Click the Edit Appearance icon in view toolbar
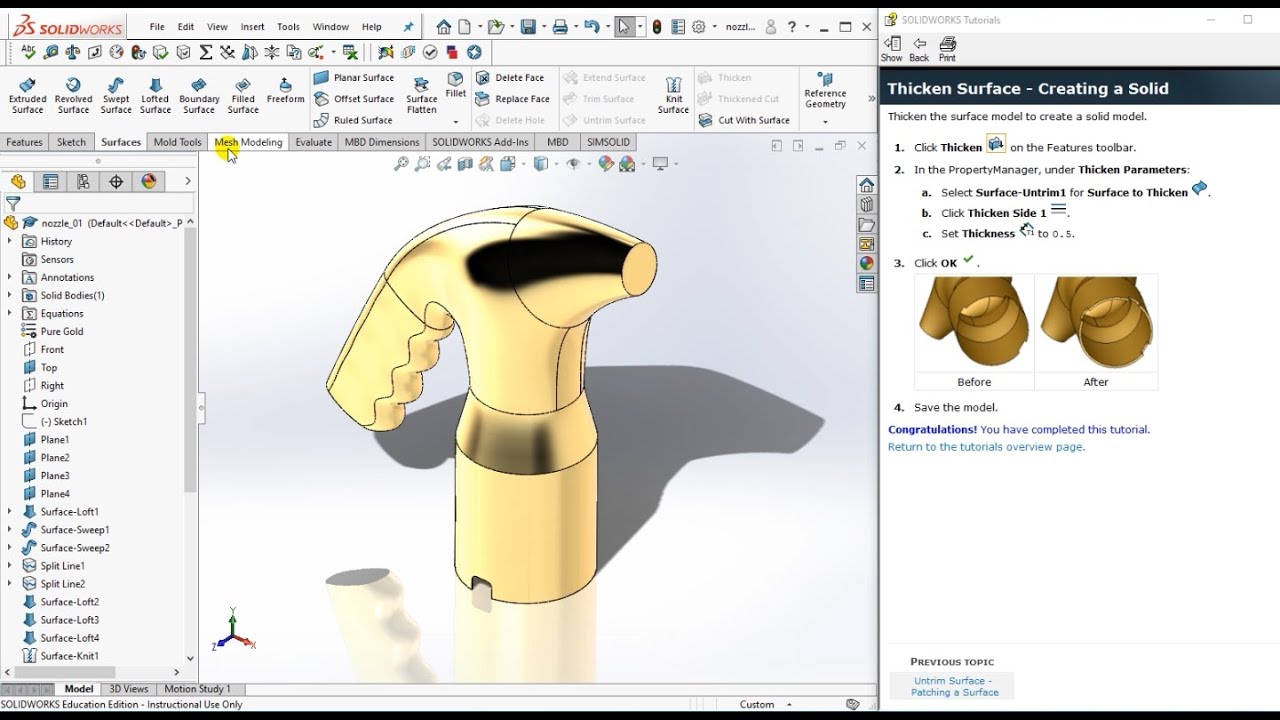1280x720 pixels. tap(606, 164)
